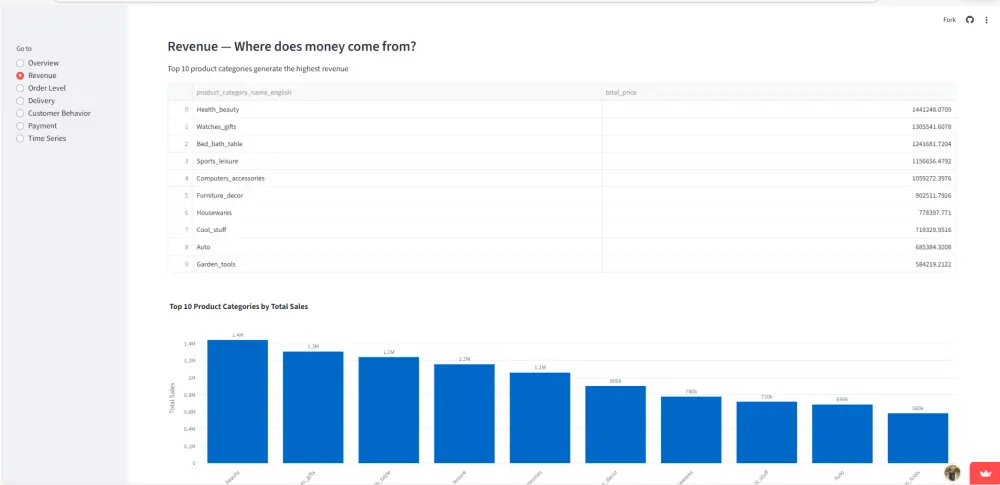Image resolution: width=1000 pixels, height=485 pixels.
Task: Click the chart bar labeled 900k
Action: (x=615, y=424)
